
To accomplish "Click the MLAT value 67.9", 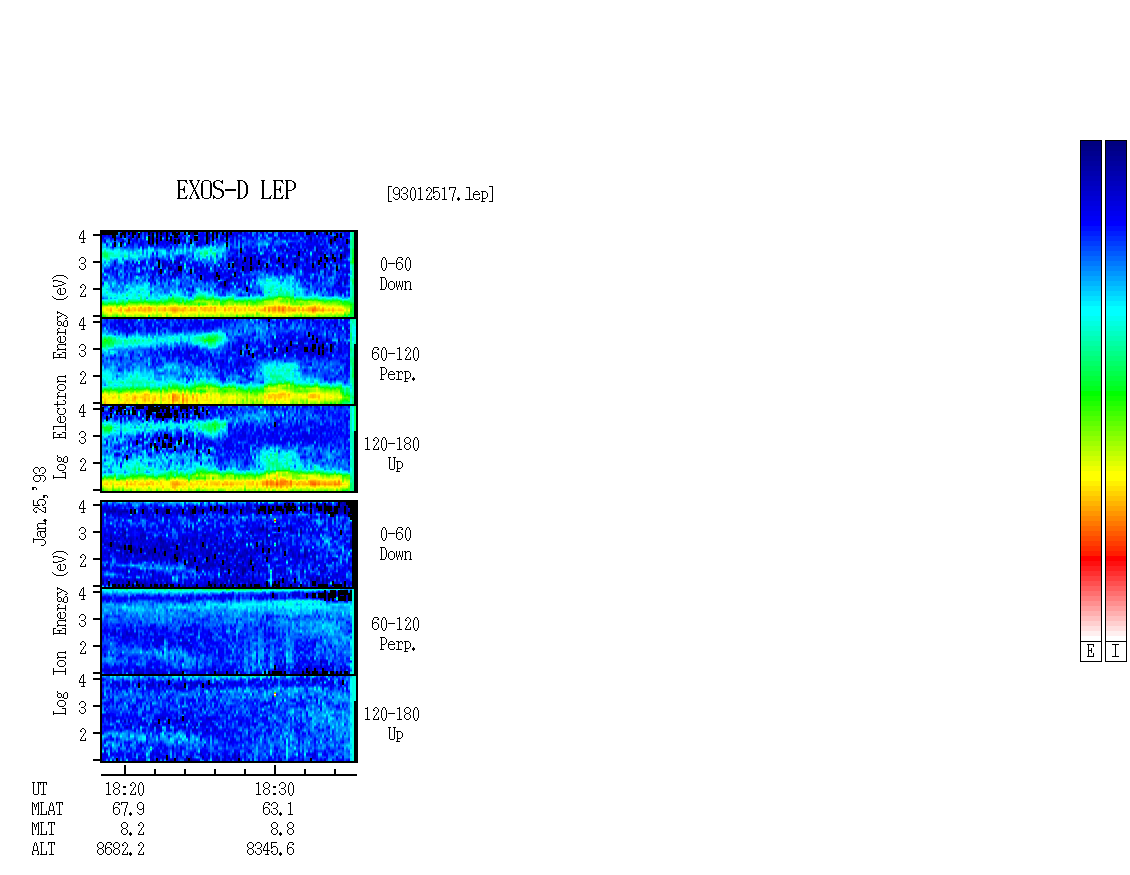I will (x=128, y=809).
